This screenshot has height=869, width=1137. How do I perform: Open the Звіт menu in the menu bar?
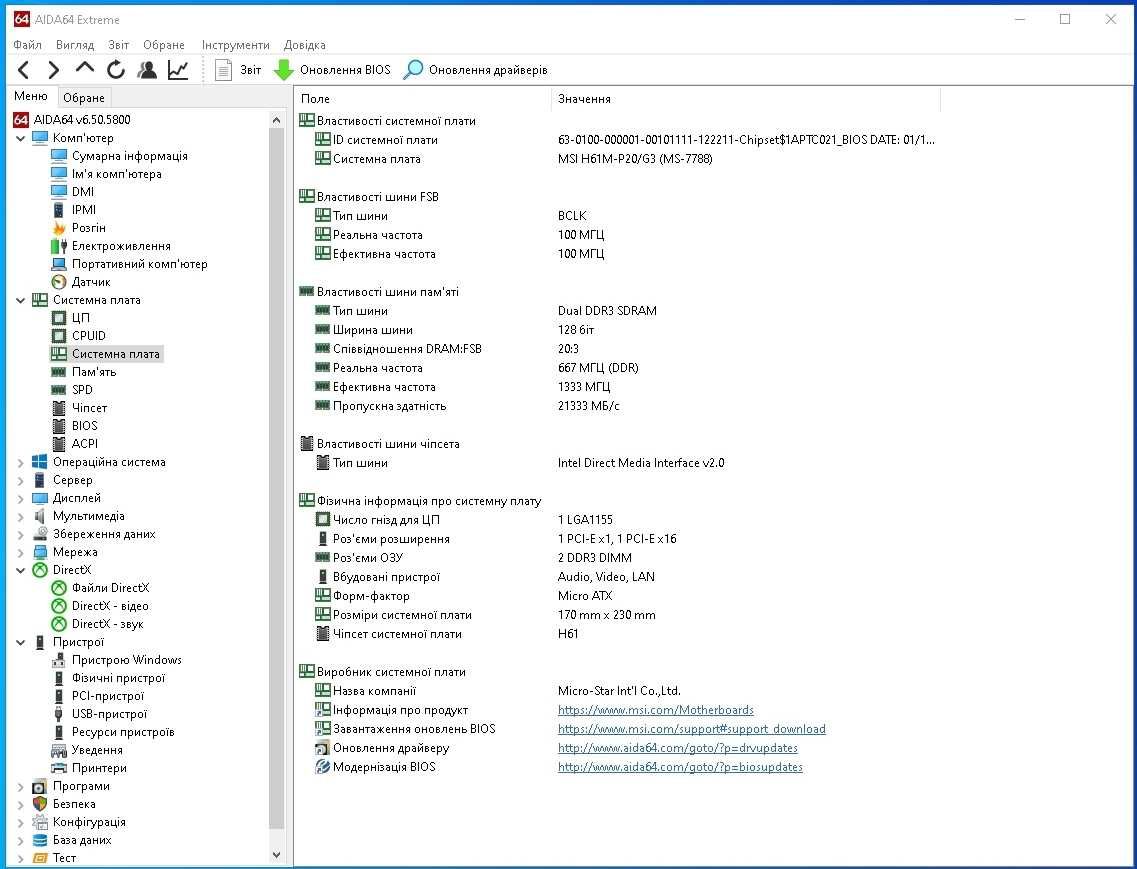tap(118, 45)
